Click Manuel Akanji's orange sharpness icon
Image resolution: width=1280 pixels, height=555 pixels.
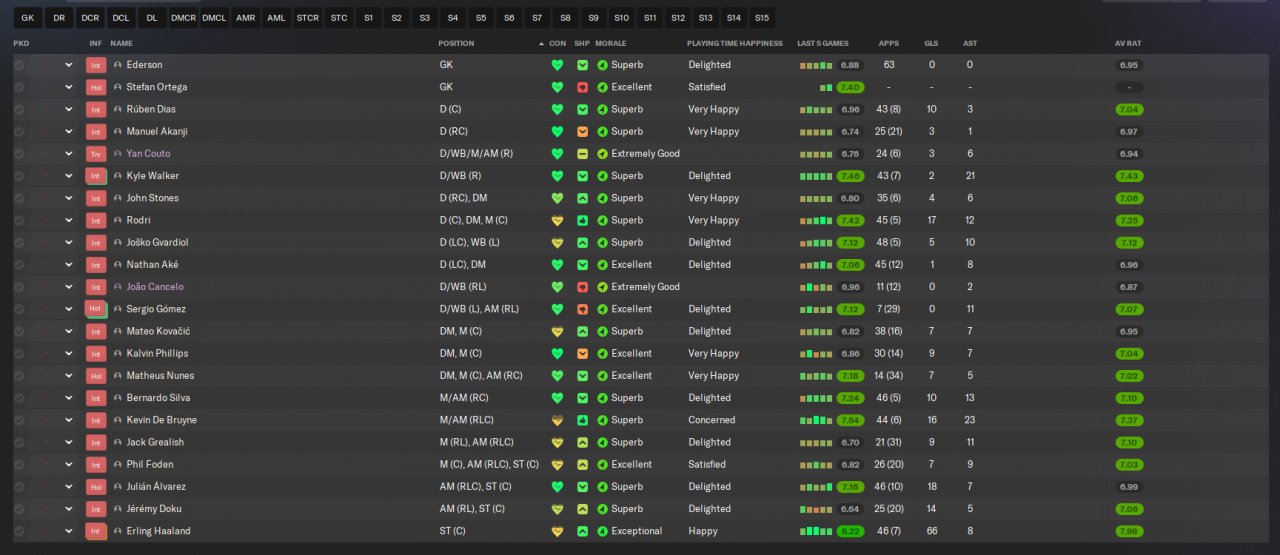click(x=582, y=131)
